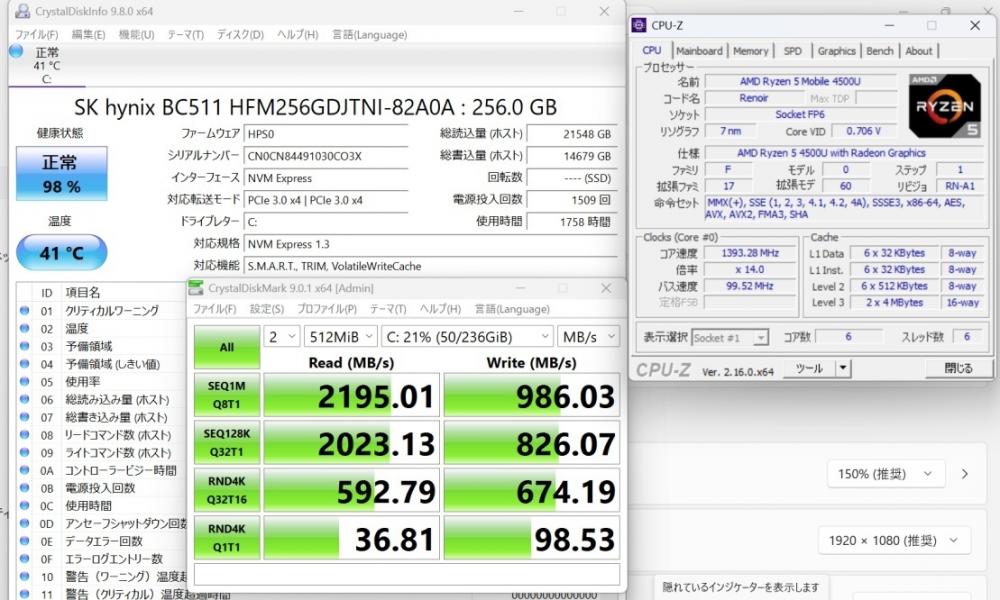Viewport: 1000px width, 600px height.
Task: Click status dot for ID 0C 使用時間
Action: (24, 506)
